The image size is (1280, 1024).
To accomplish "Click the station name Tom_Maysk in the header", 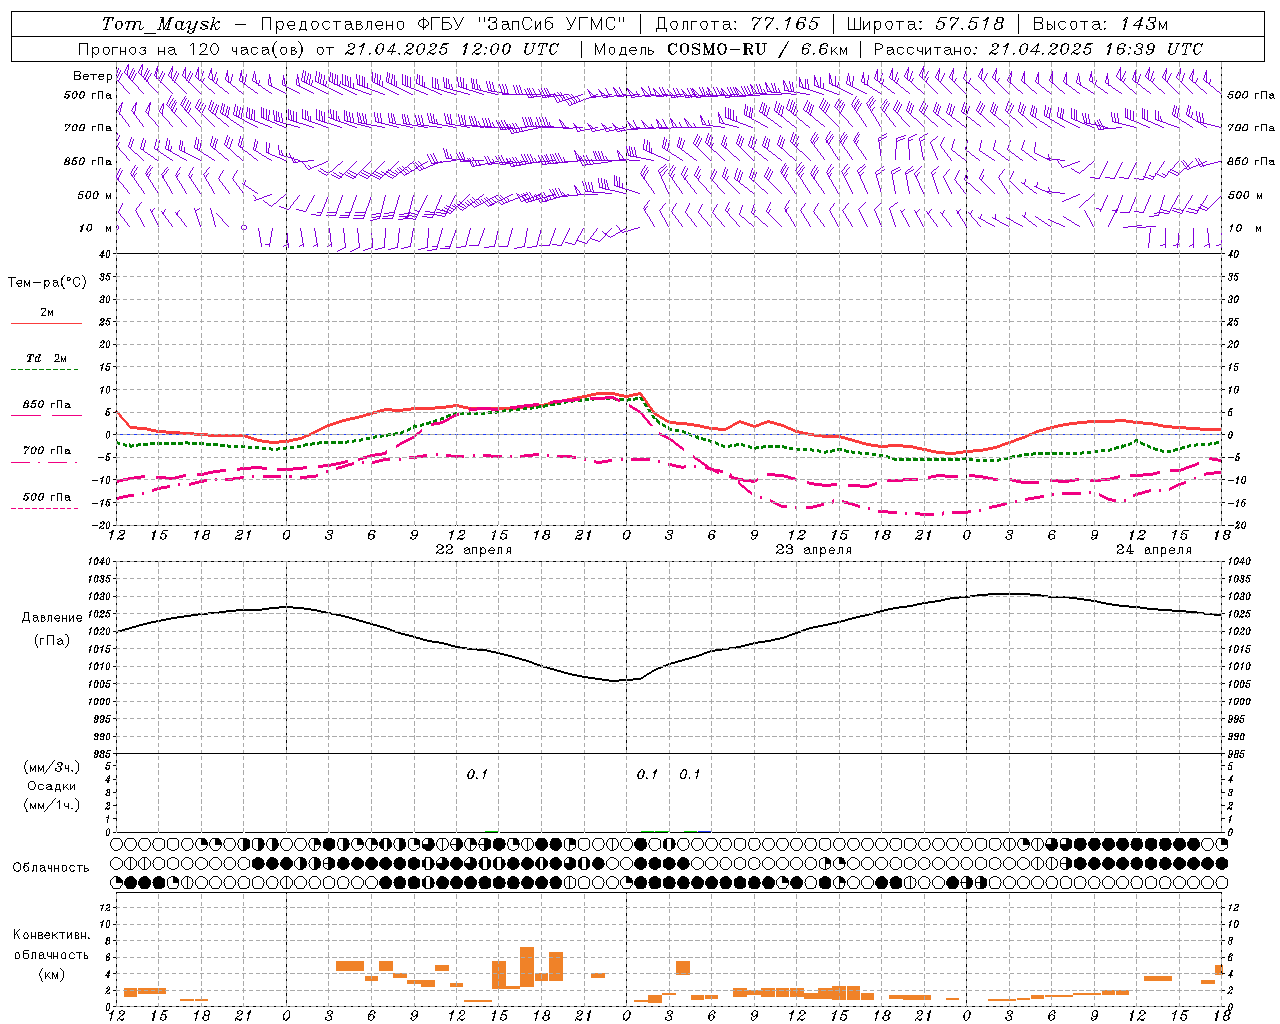I will click(160, 24).
